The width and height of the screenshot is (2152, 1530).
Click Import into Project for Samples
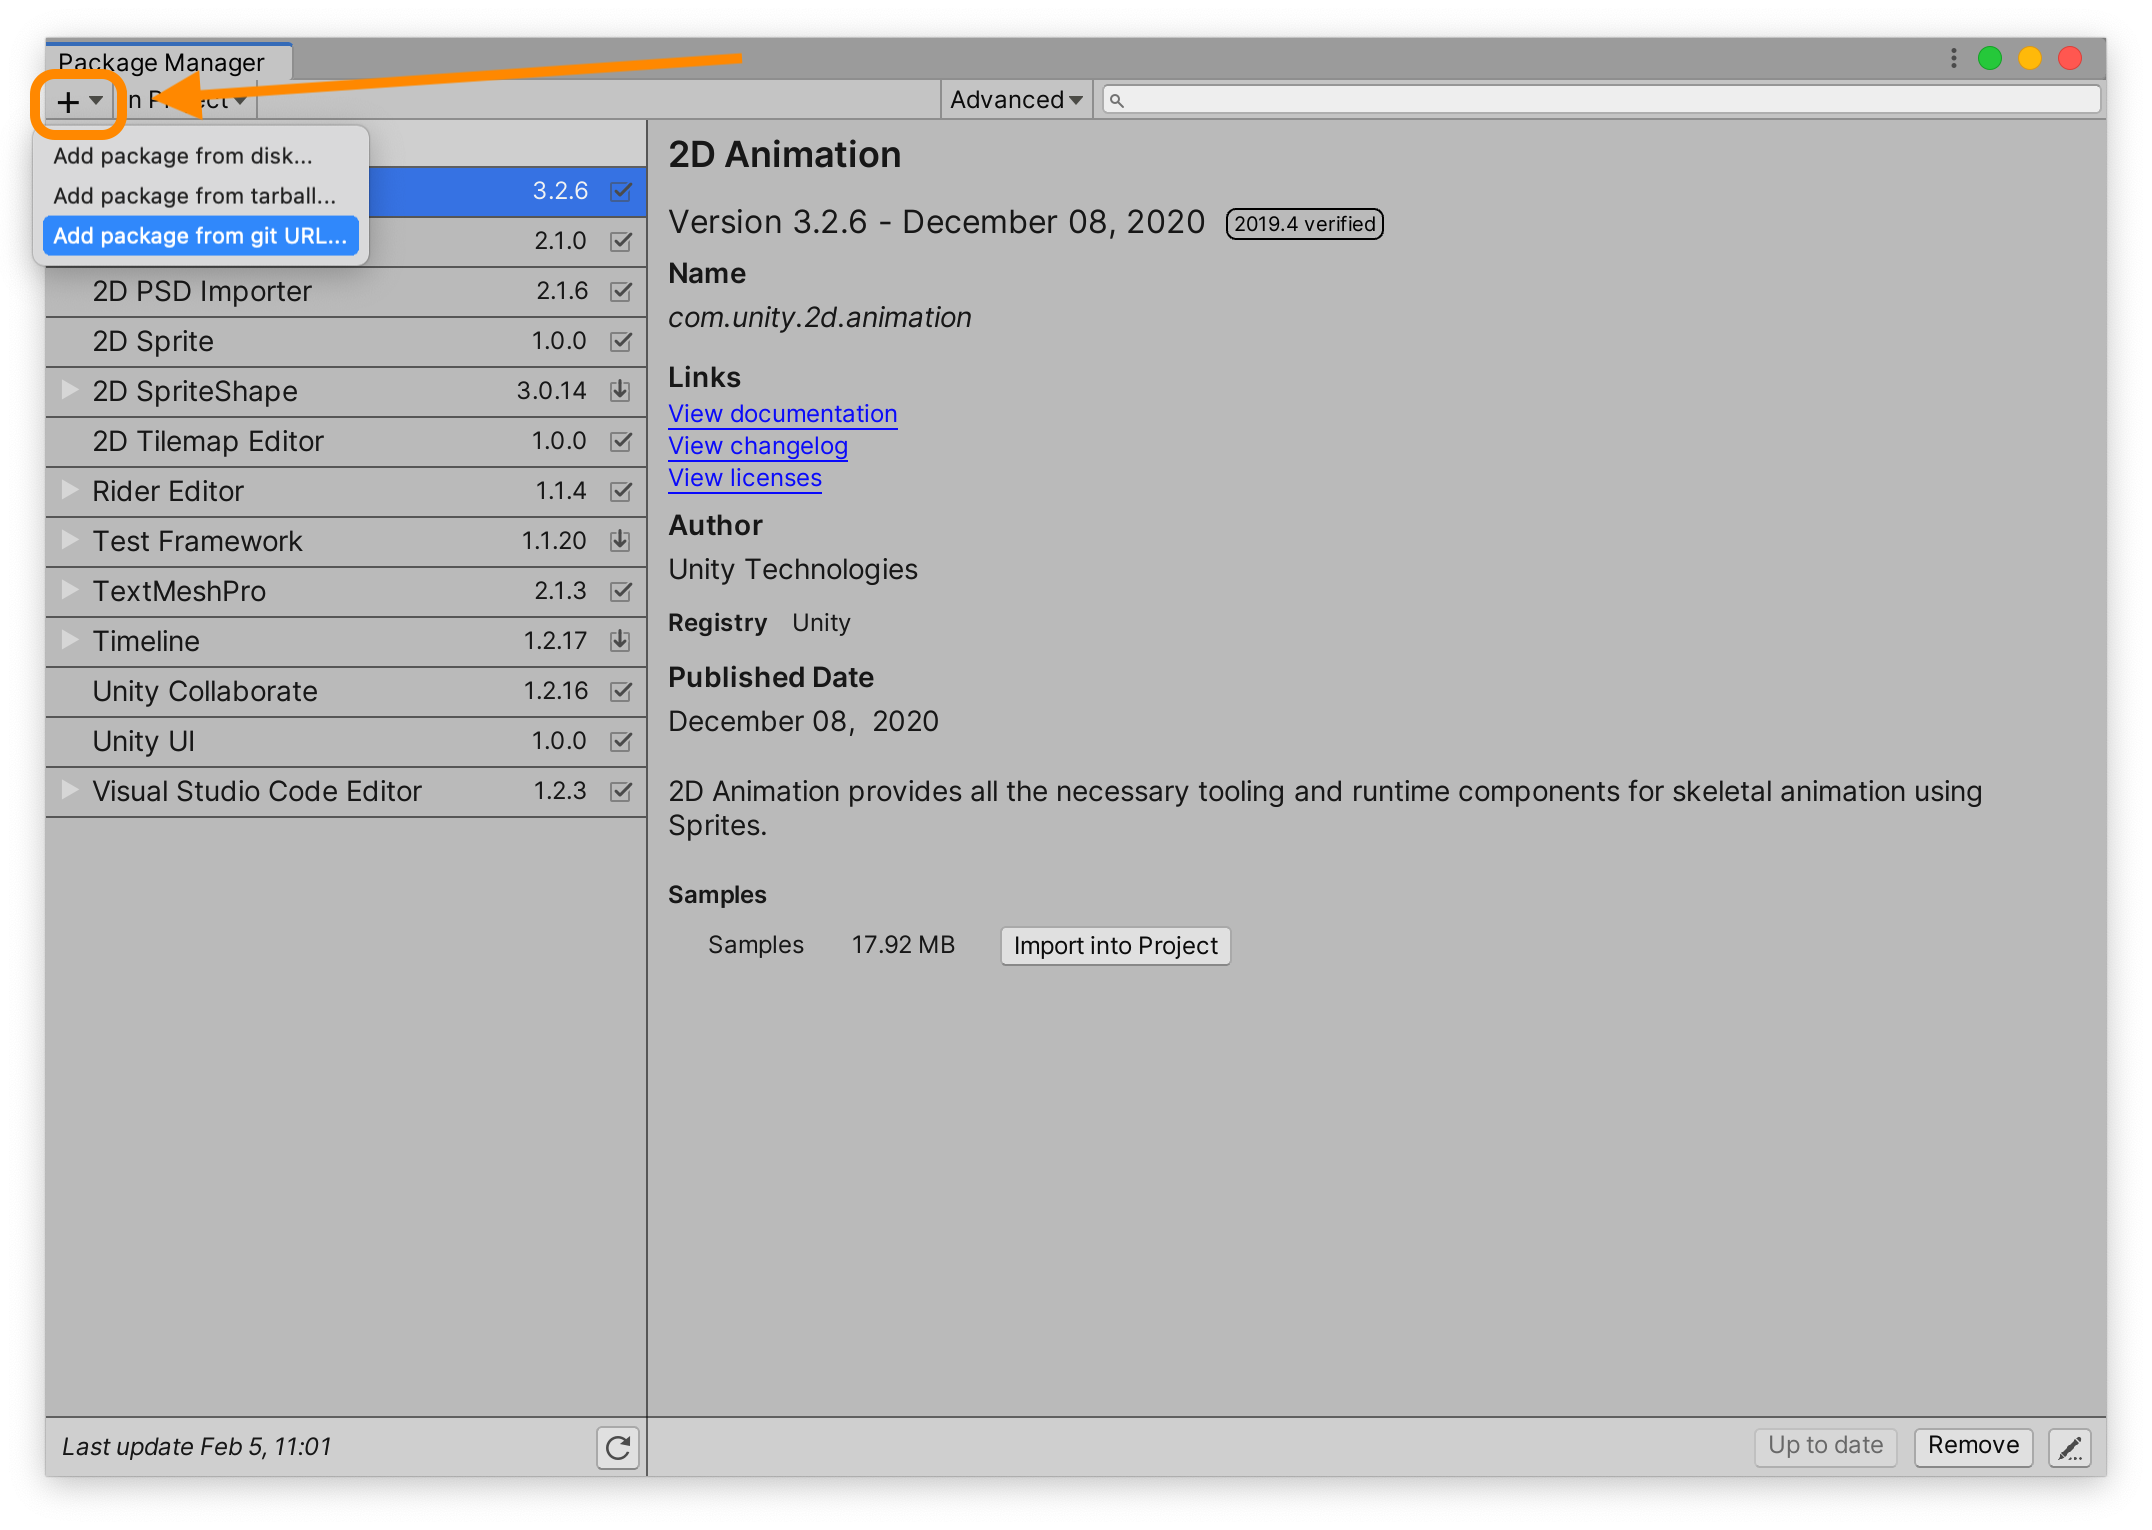point(1114,945)
